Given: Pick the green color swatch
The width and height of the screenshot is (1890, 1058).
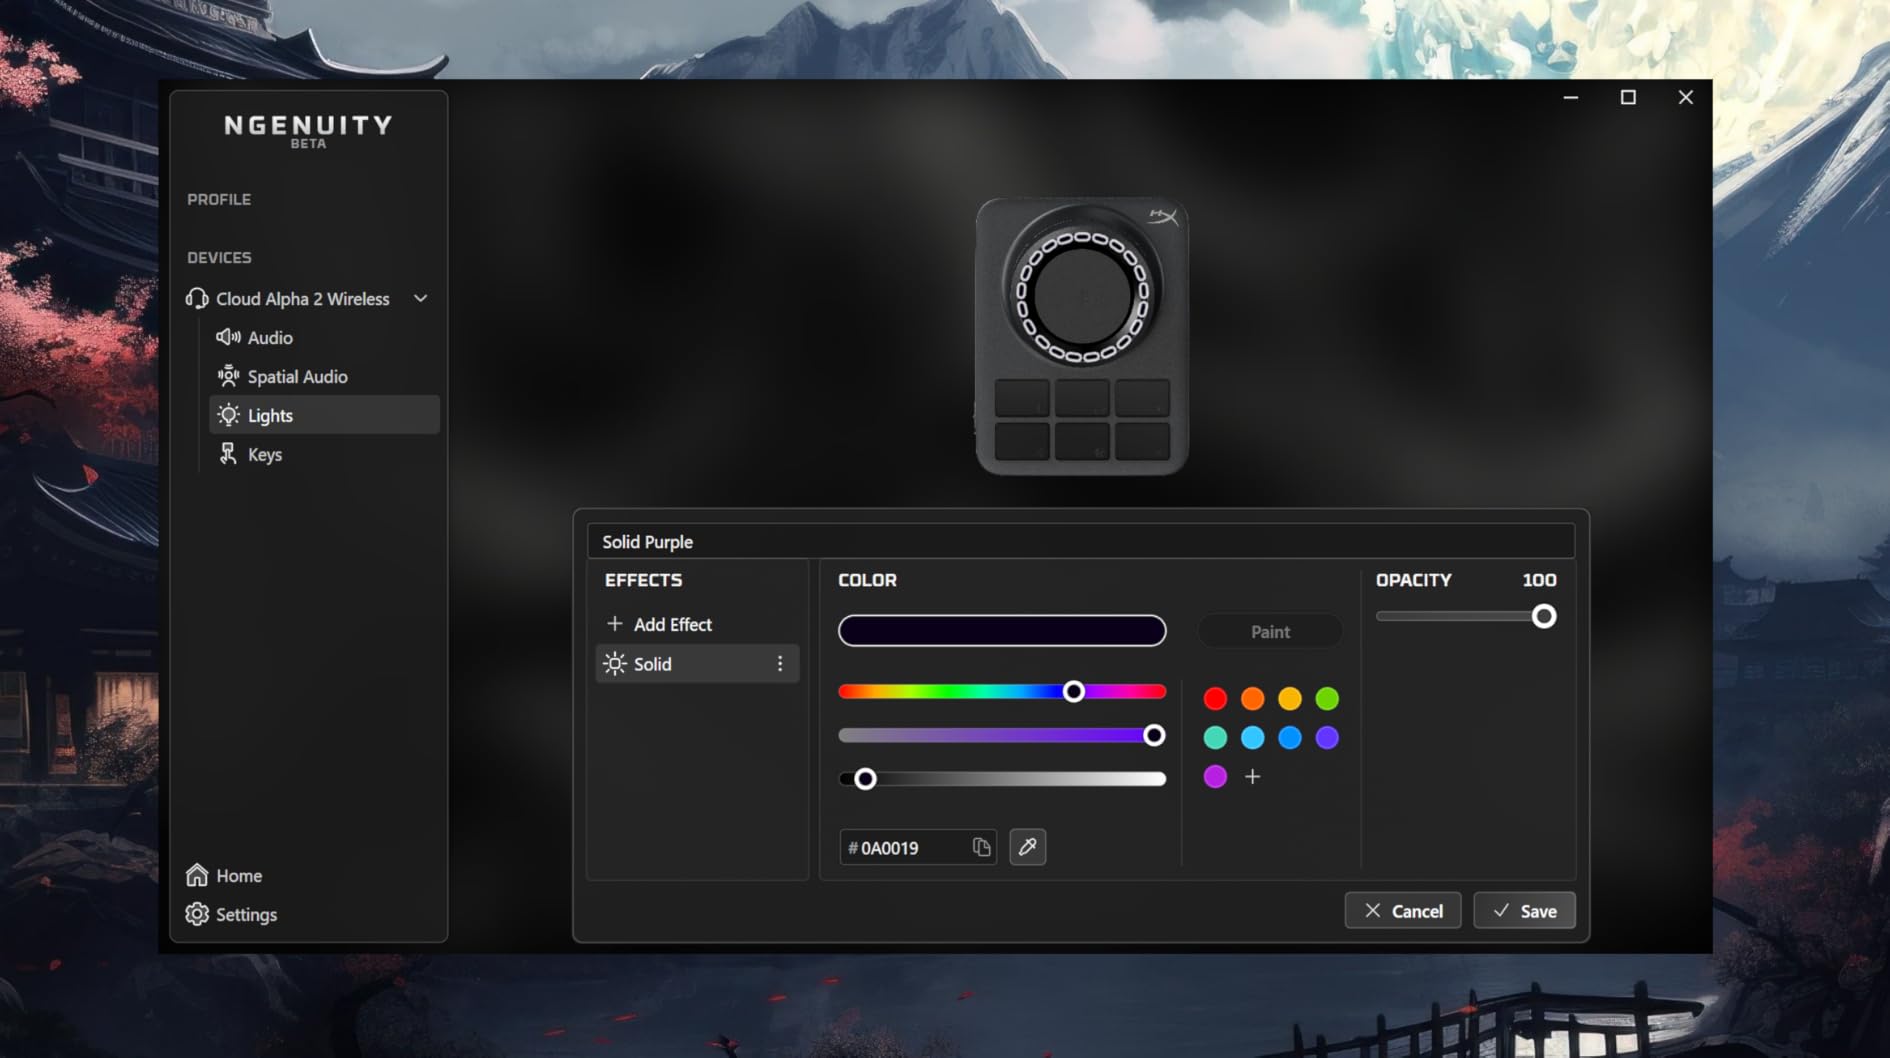Looking at the screenshot, I should pos(1327,698).
